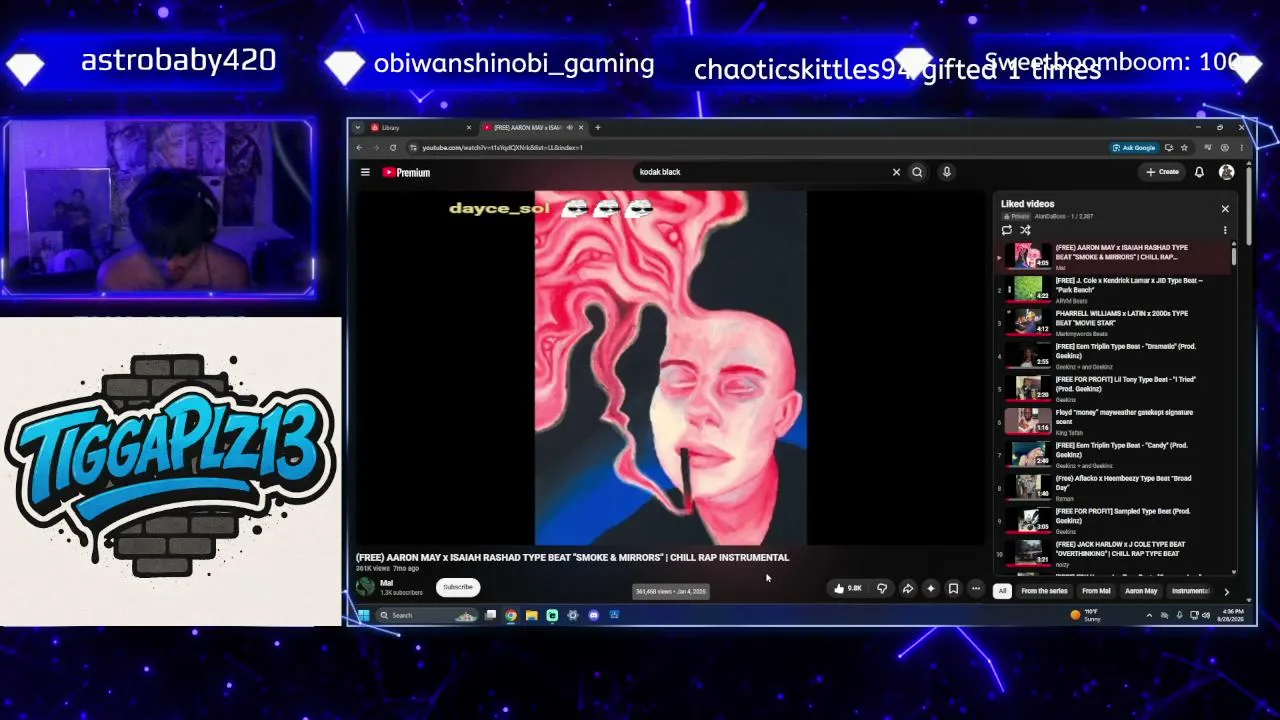Screen dimensions: 1280x720
Task: Toggle shuffle for Liked videos playlist
Action: 1025,230
